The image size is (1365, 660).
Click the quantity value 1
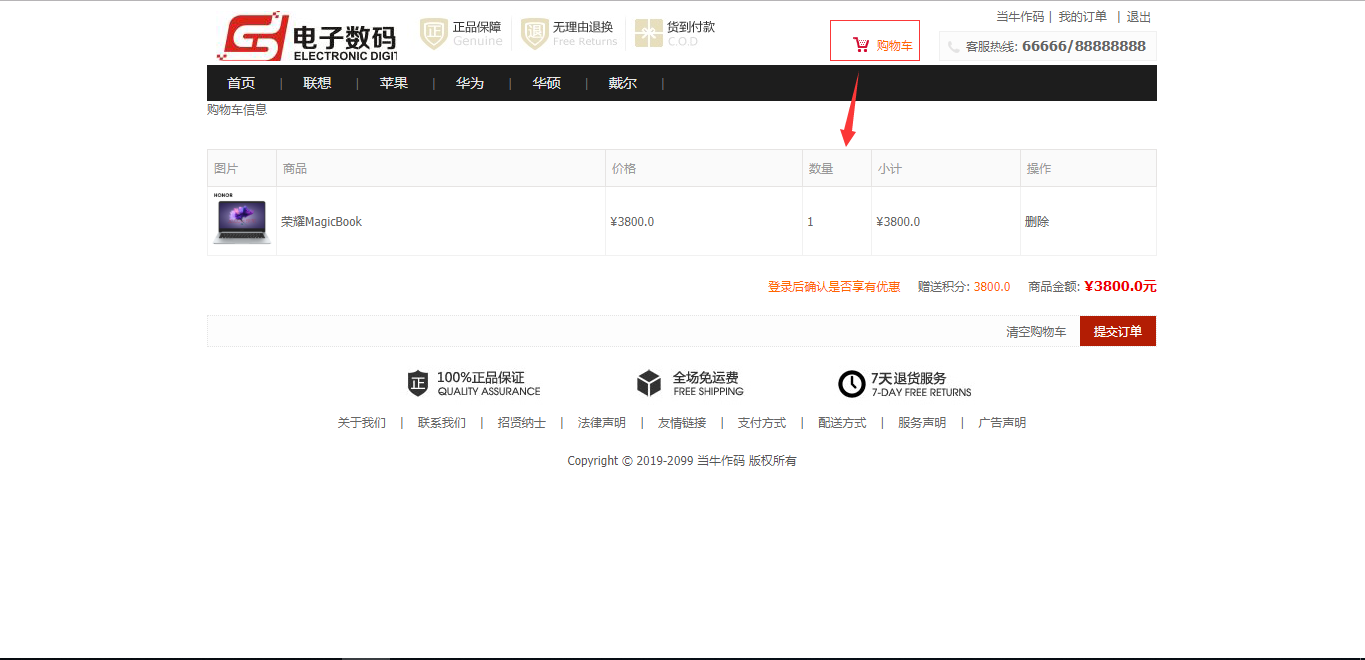click(x=810, y=222)
